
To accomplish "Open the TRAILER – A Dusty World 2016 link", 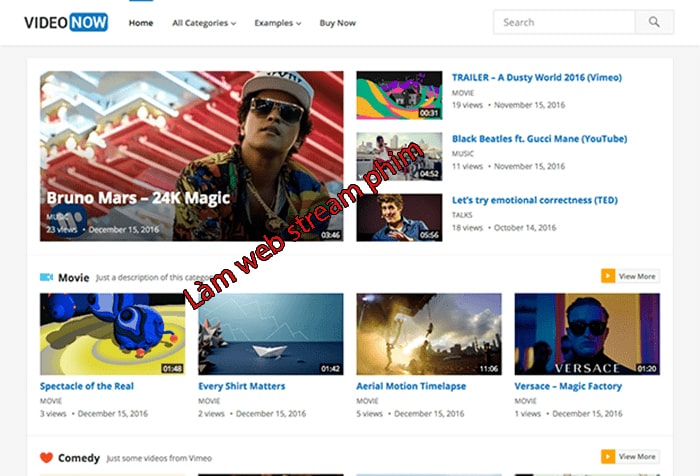I will coord(537,77).
